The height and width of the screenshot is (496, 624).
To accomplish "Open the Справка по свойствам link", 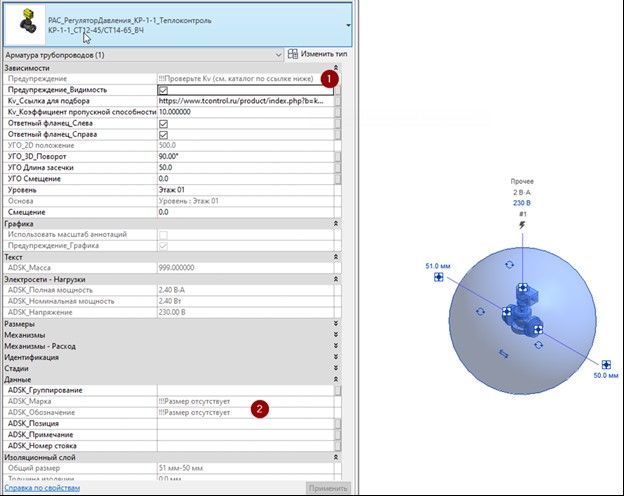I will [x=42, y=488].
